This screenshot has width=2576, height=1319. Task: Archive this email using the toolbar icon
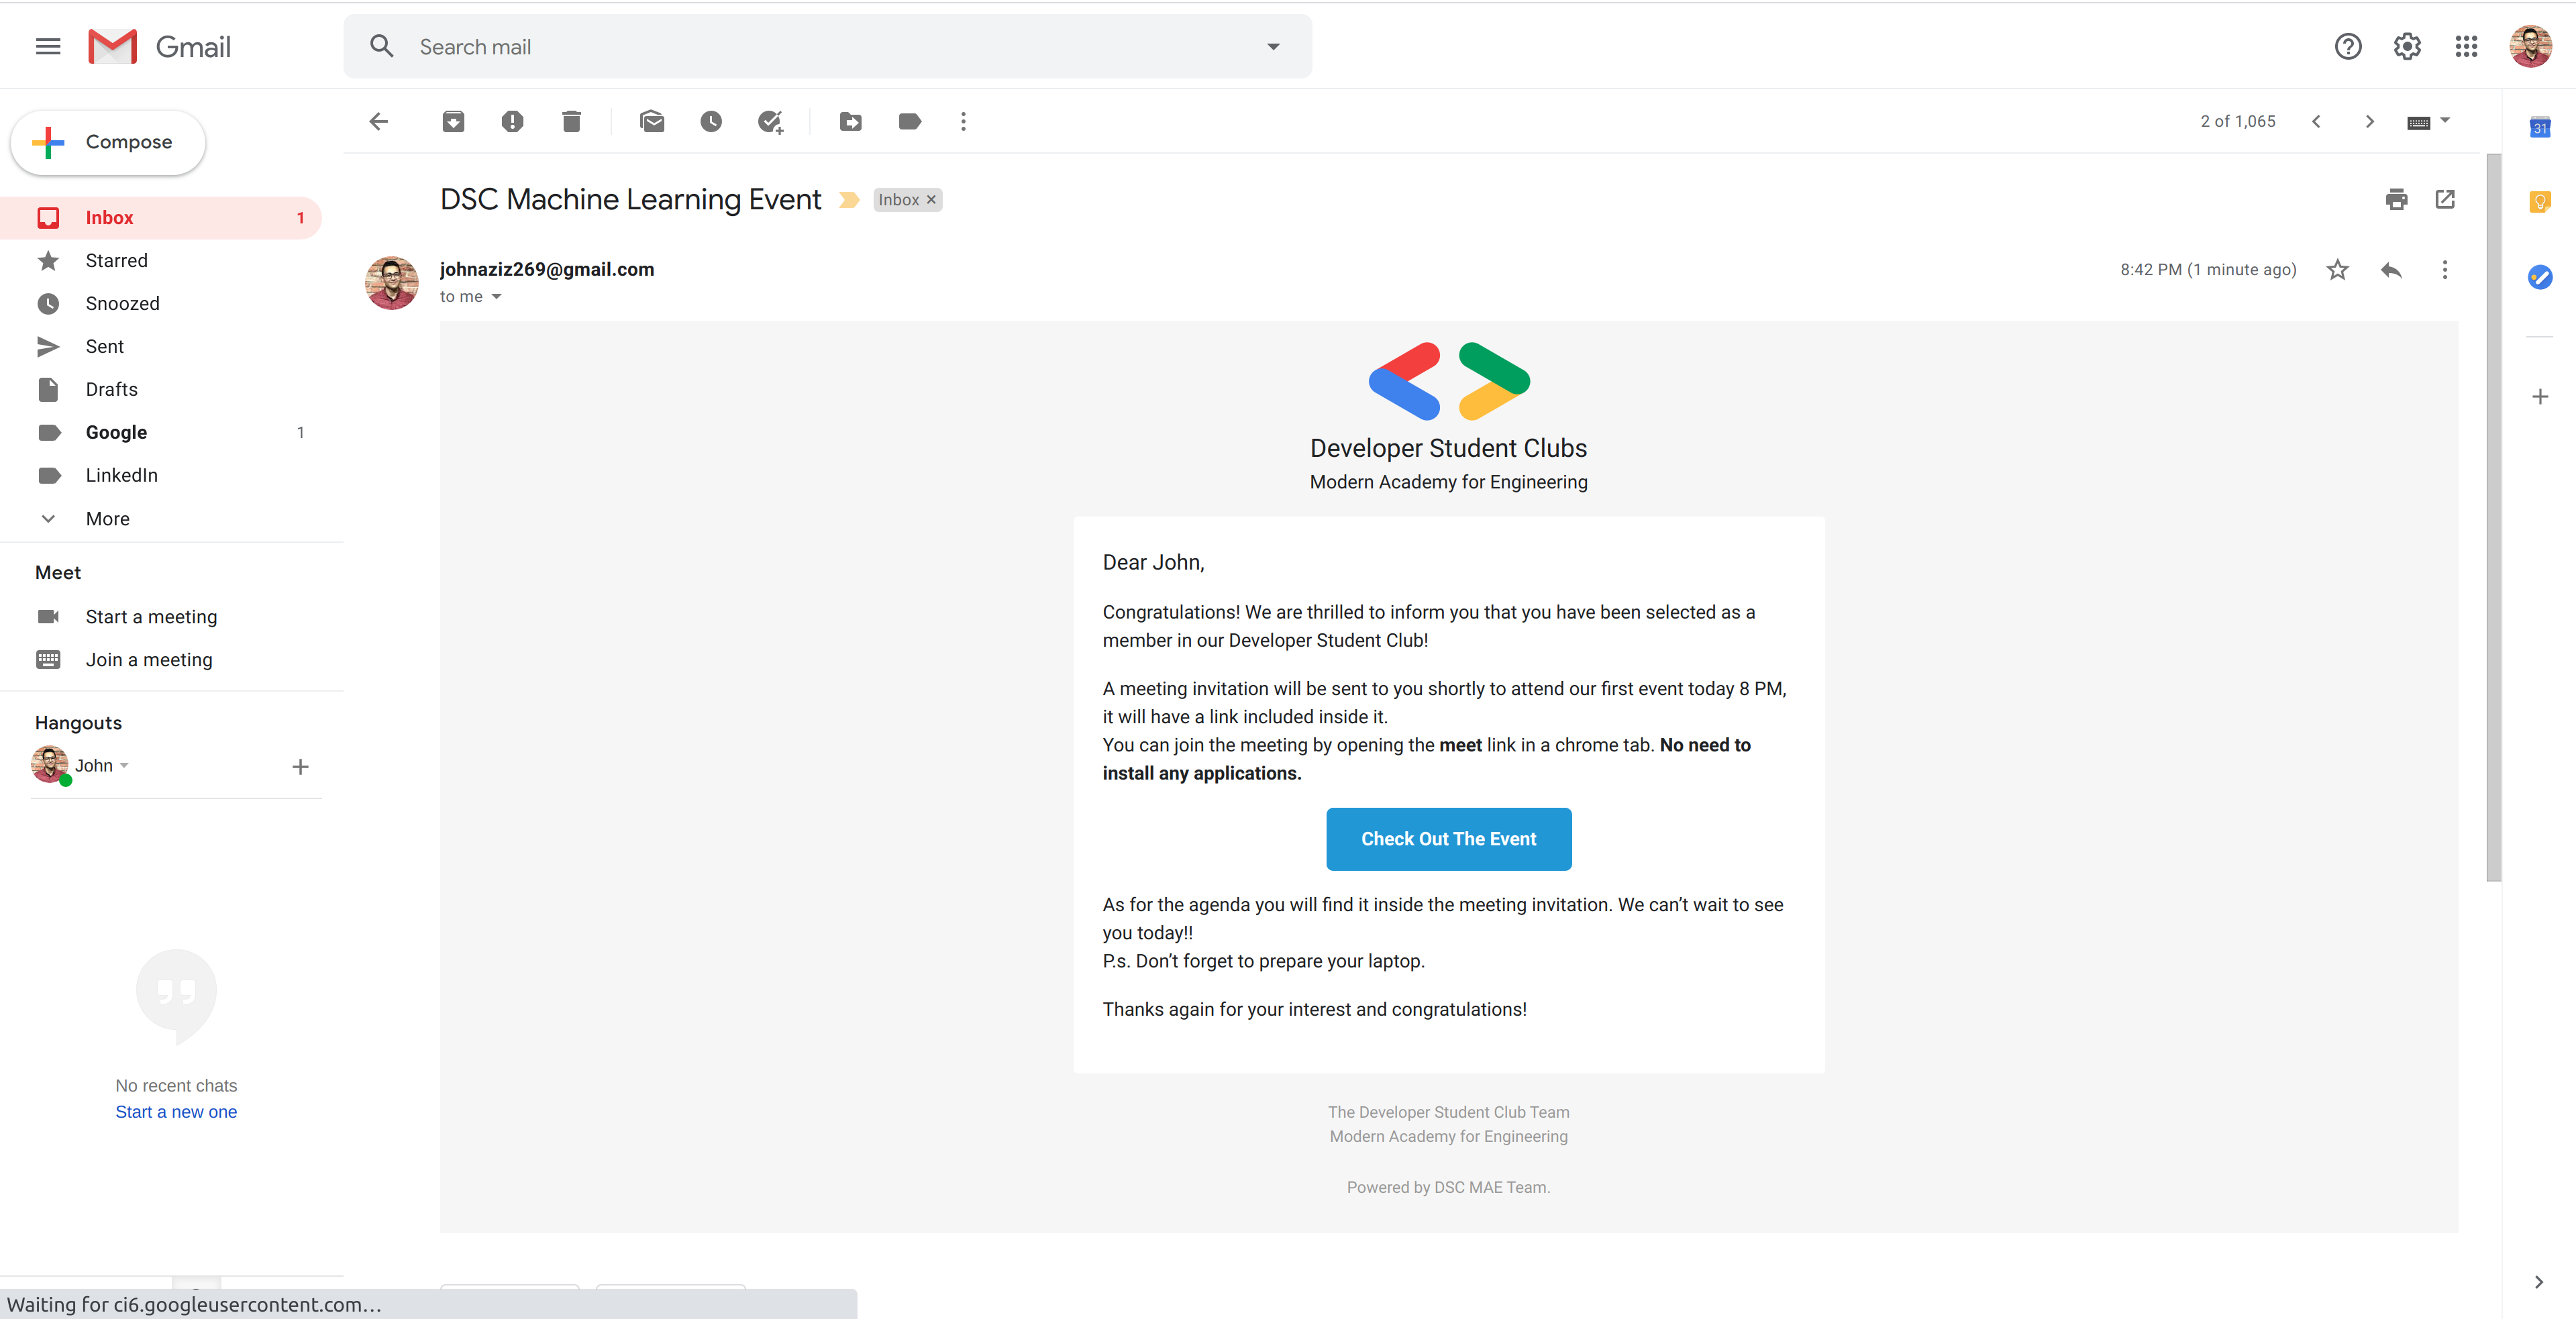[x=453, y=122]
